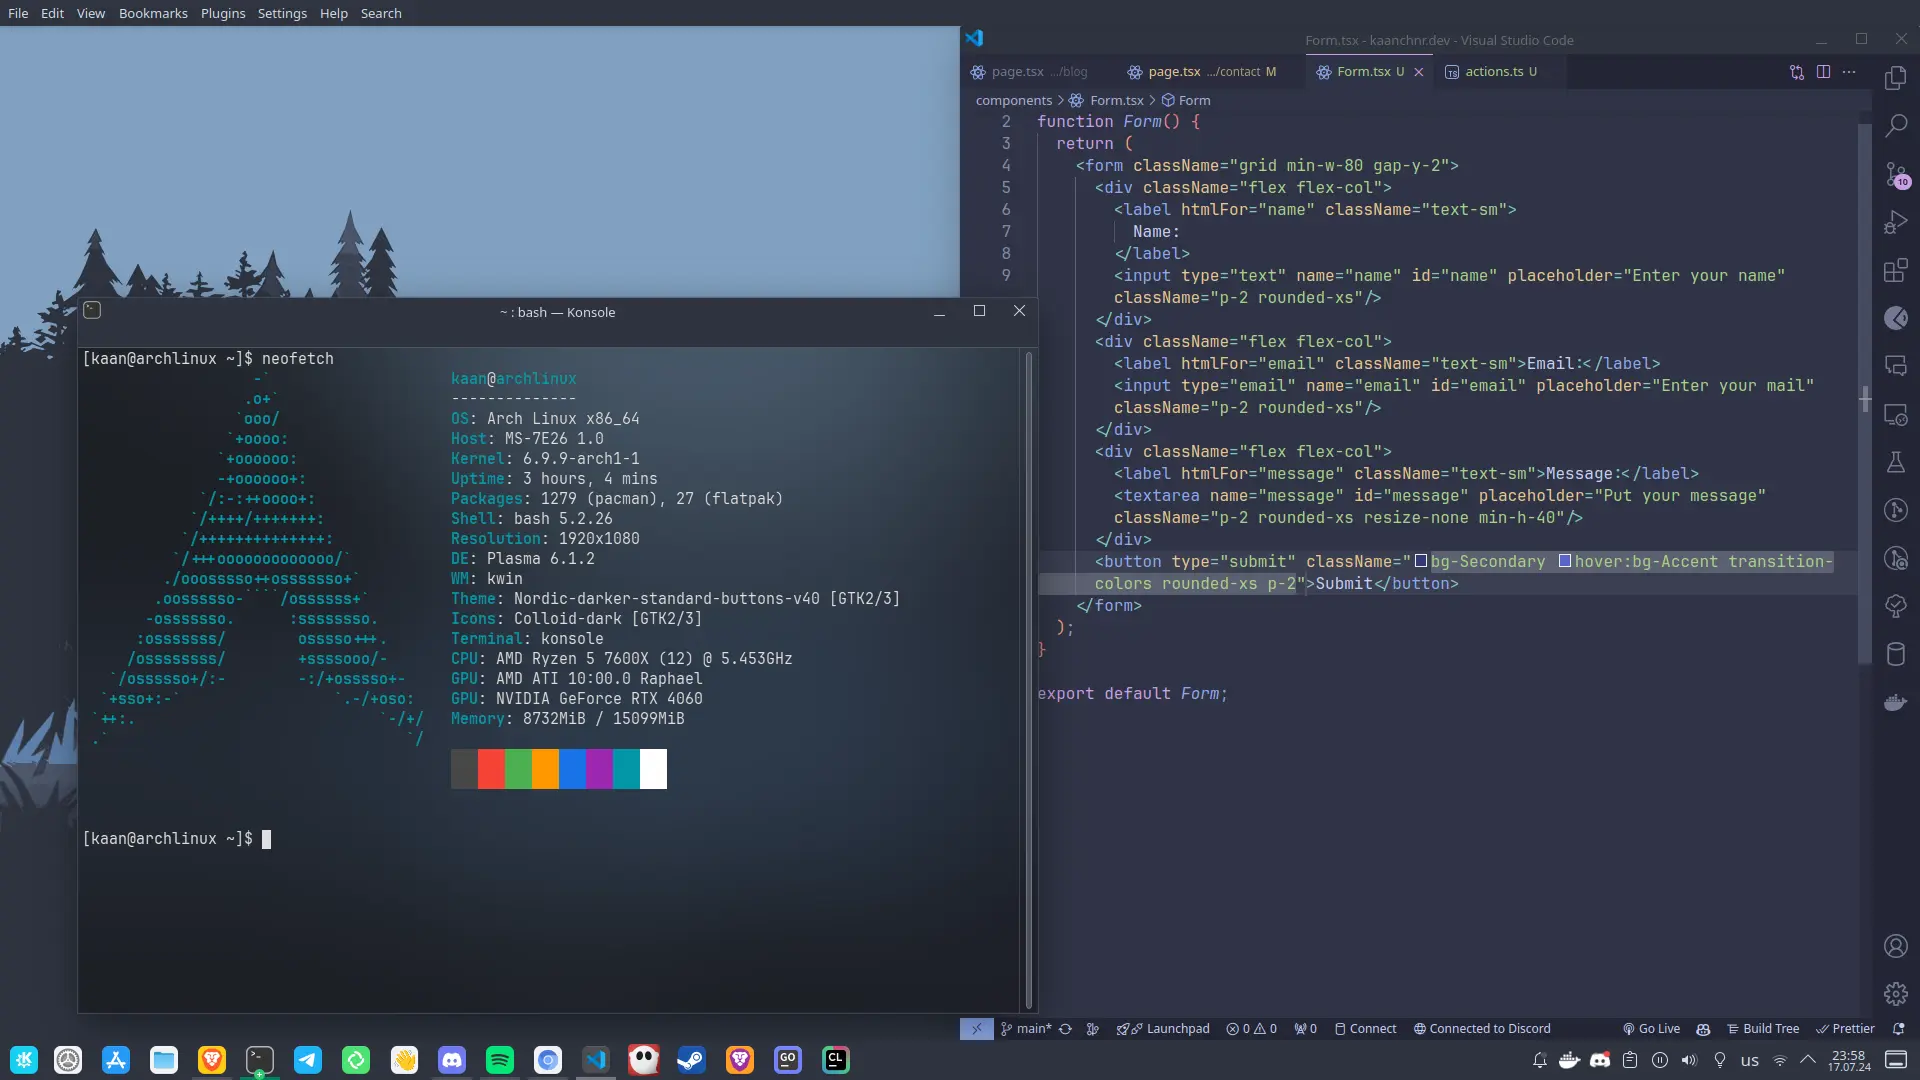Open the Accounts menu in VS Code
Screen dimensions: 1920x1080
1895,946
